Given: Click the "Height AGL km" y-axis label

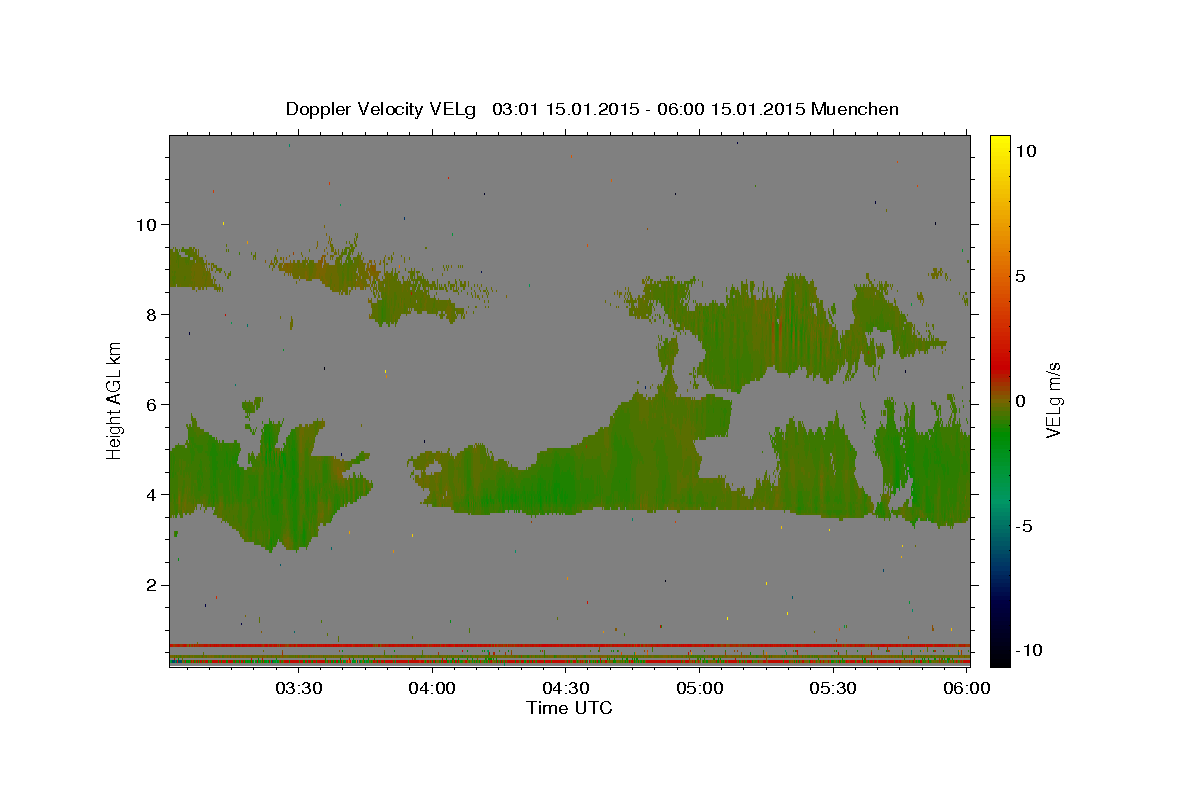Looking at the screenshot, I should [x=114, y=400].
